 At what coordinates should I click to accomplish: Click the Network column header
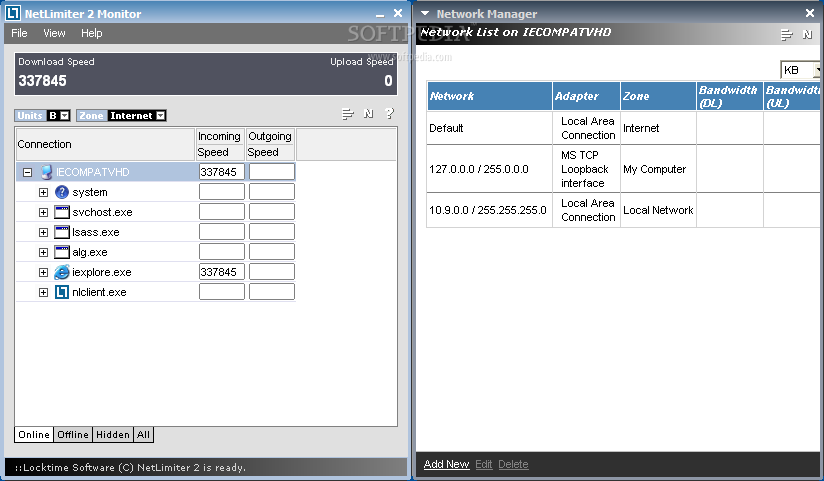(x=490, y=96)
